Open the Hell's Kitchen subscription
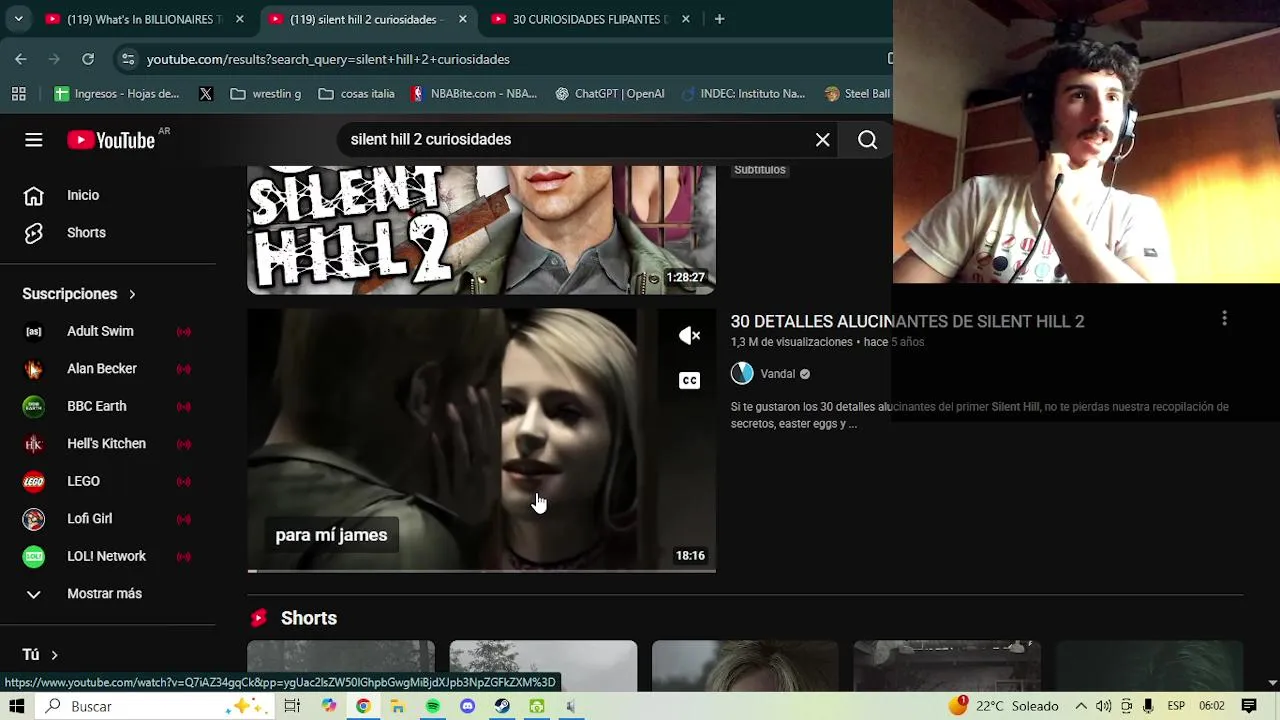The height and width of the screenshot is (720, 1280). coord(108,444)
